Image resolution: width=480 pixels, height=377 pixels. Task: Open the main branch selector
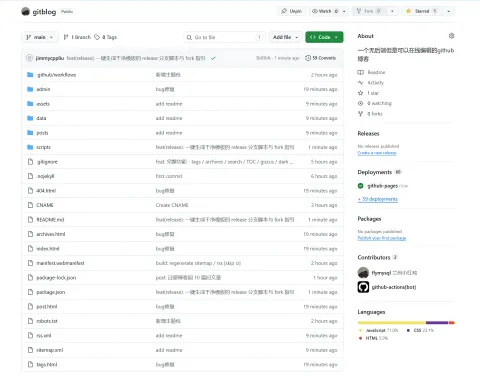coord(40,37)
